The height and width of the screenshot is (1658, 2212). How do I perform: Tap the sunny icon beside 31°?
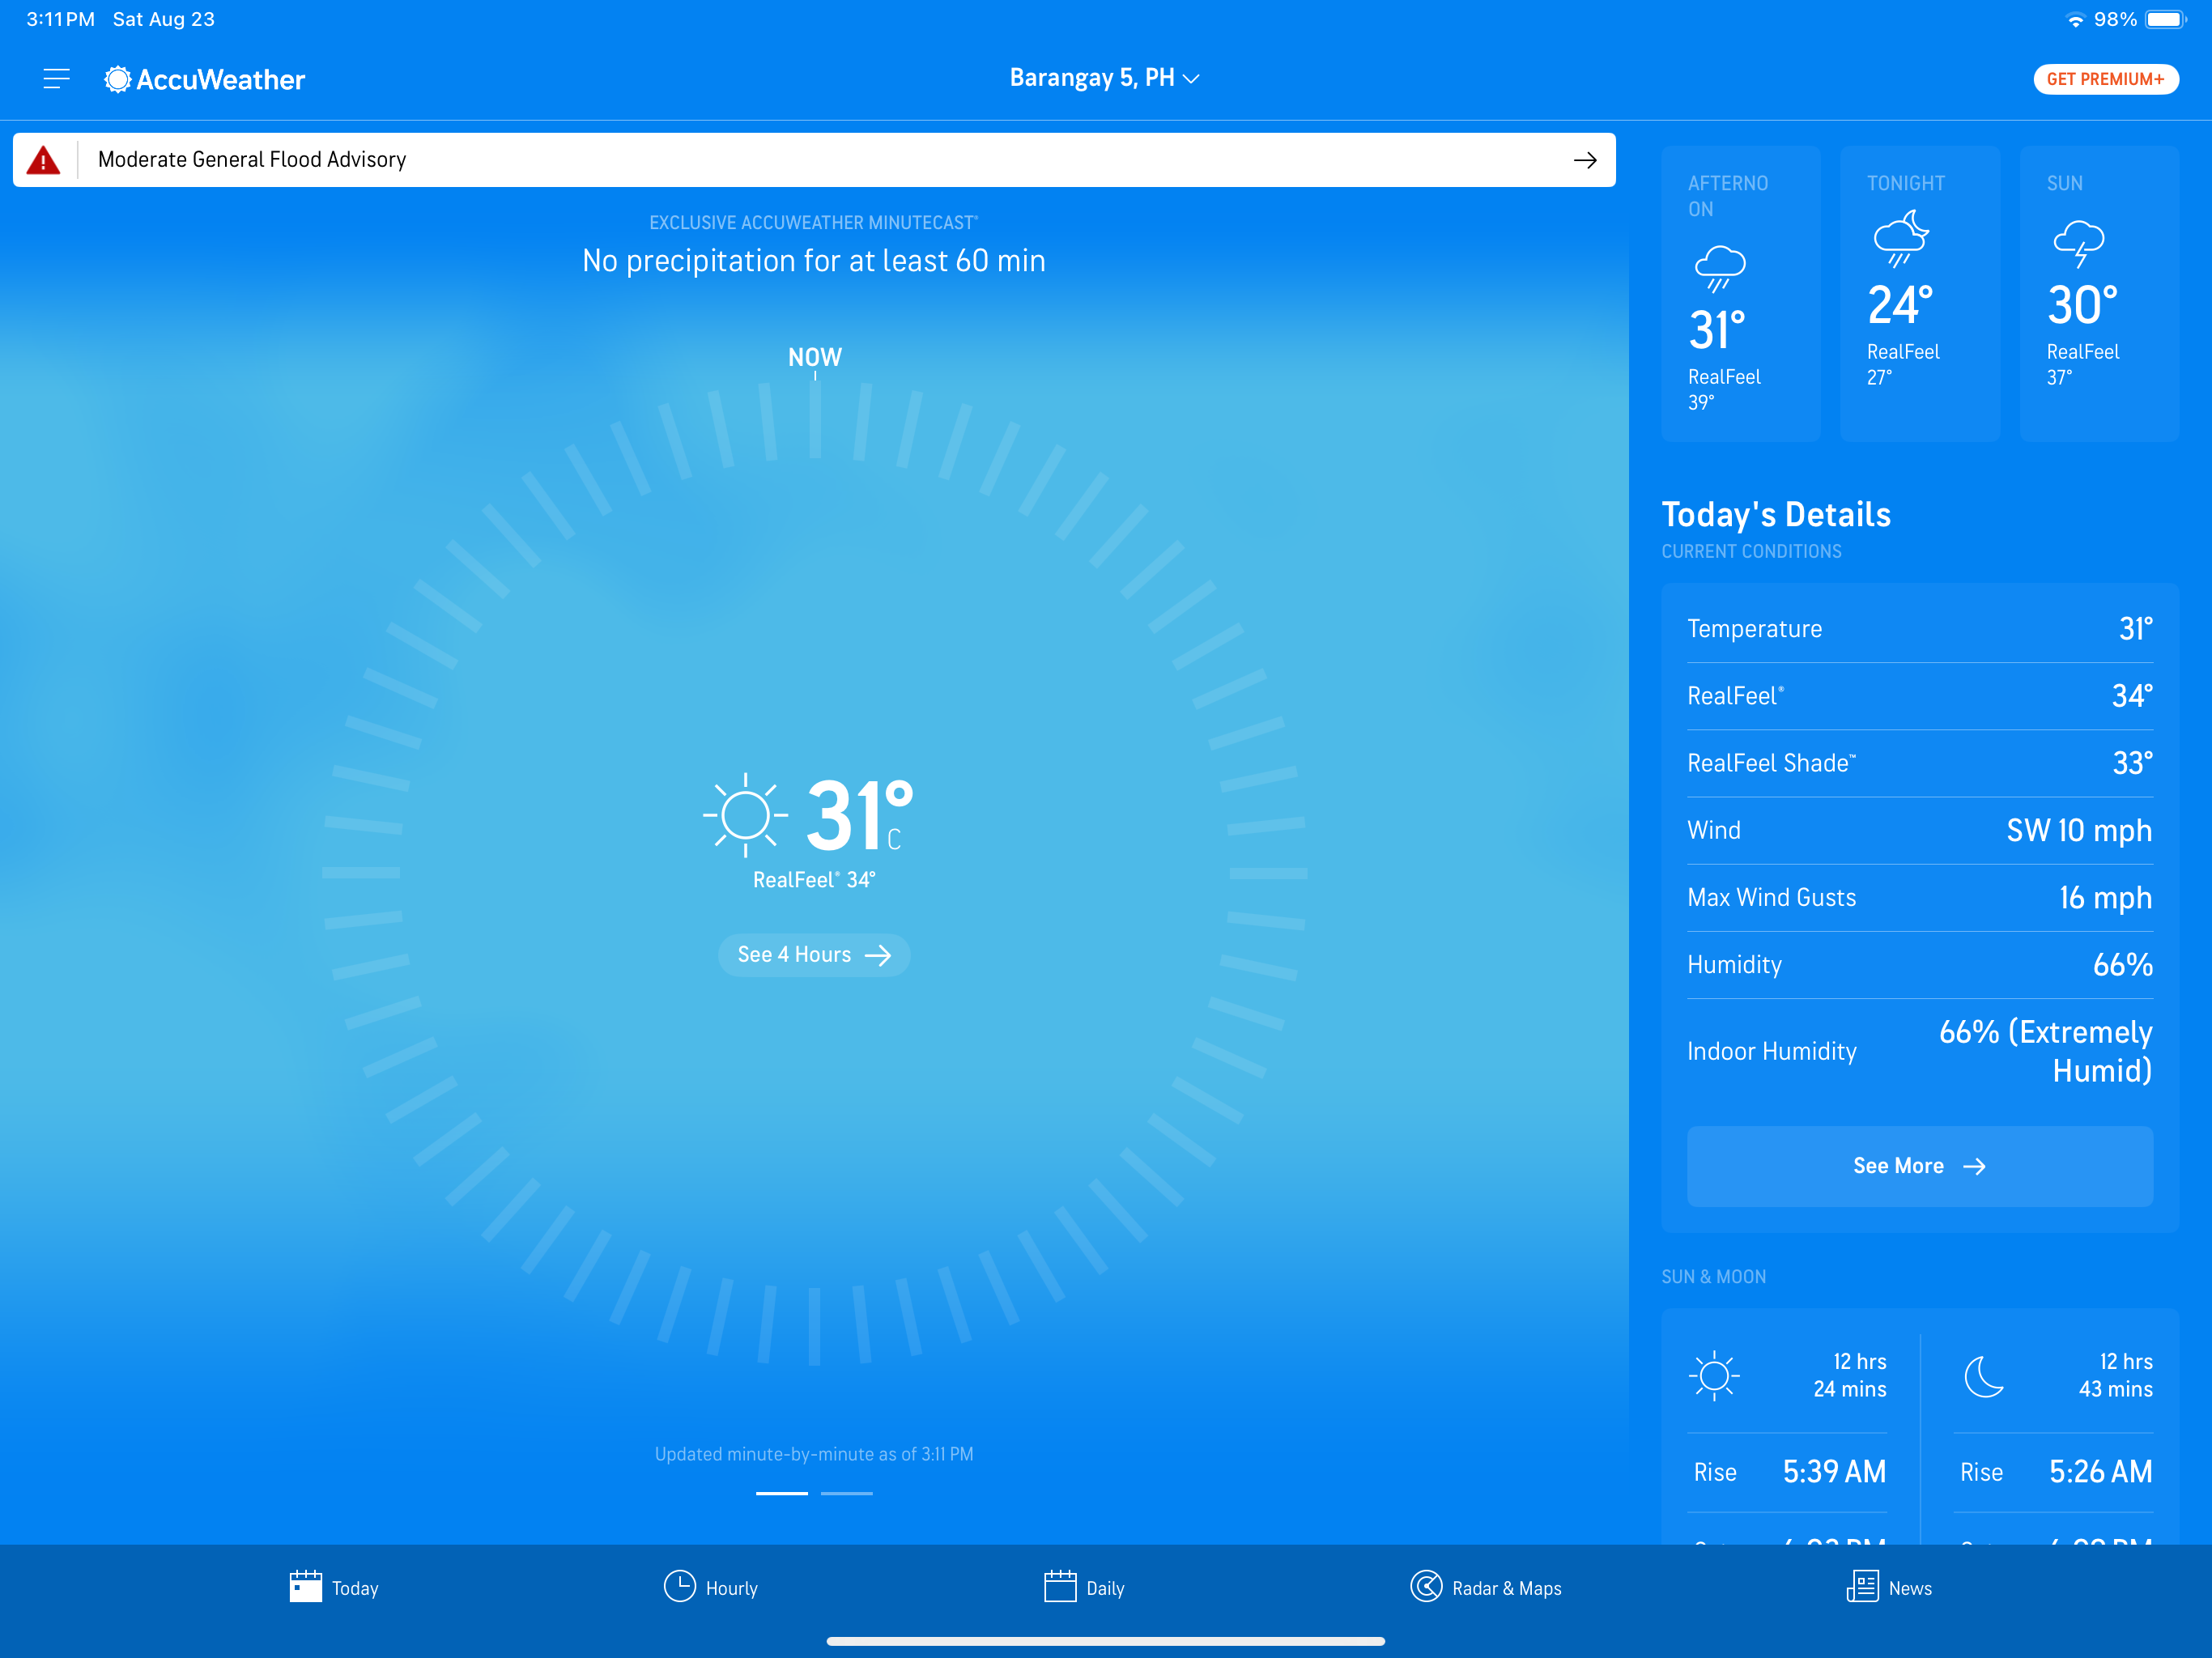pyautogui.click(x=745, y=815)
